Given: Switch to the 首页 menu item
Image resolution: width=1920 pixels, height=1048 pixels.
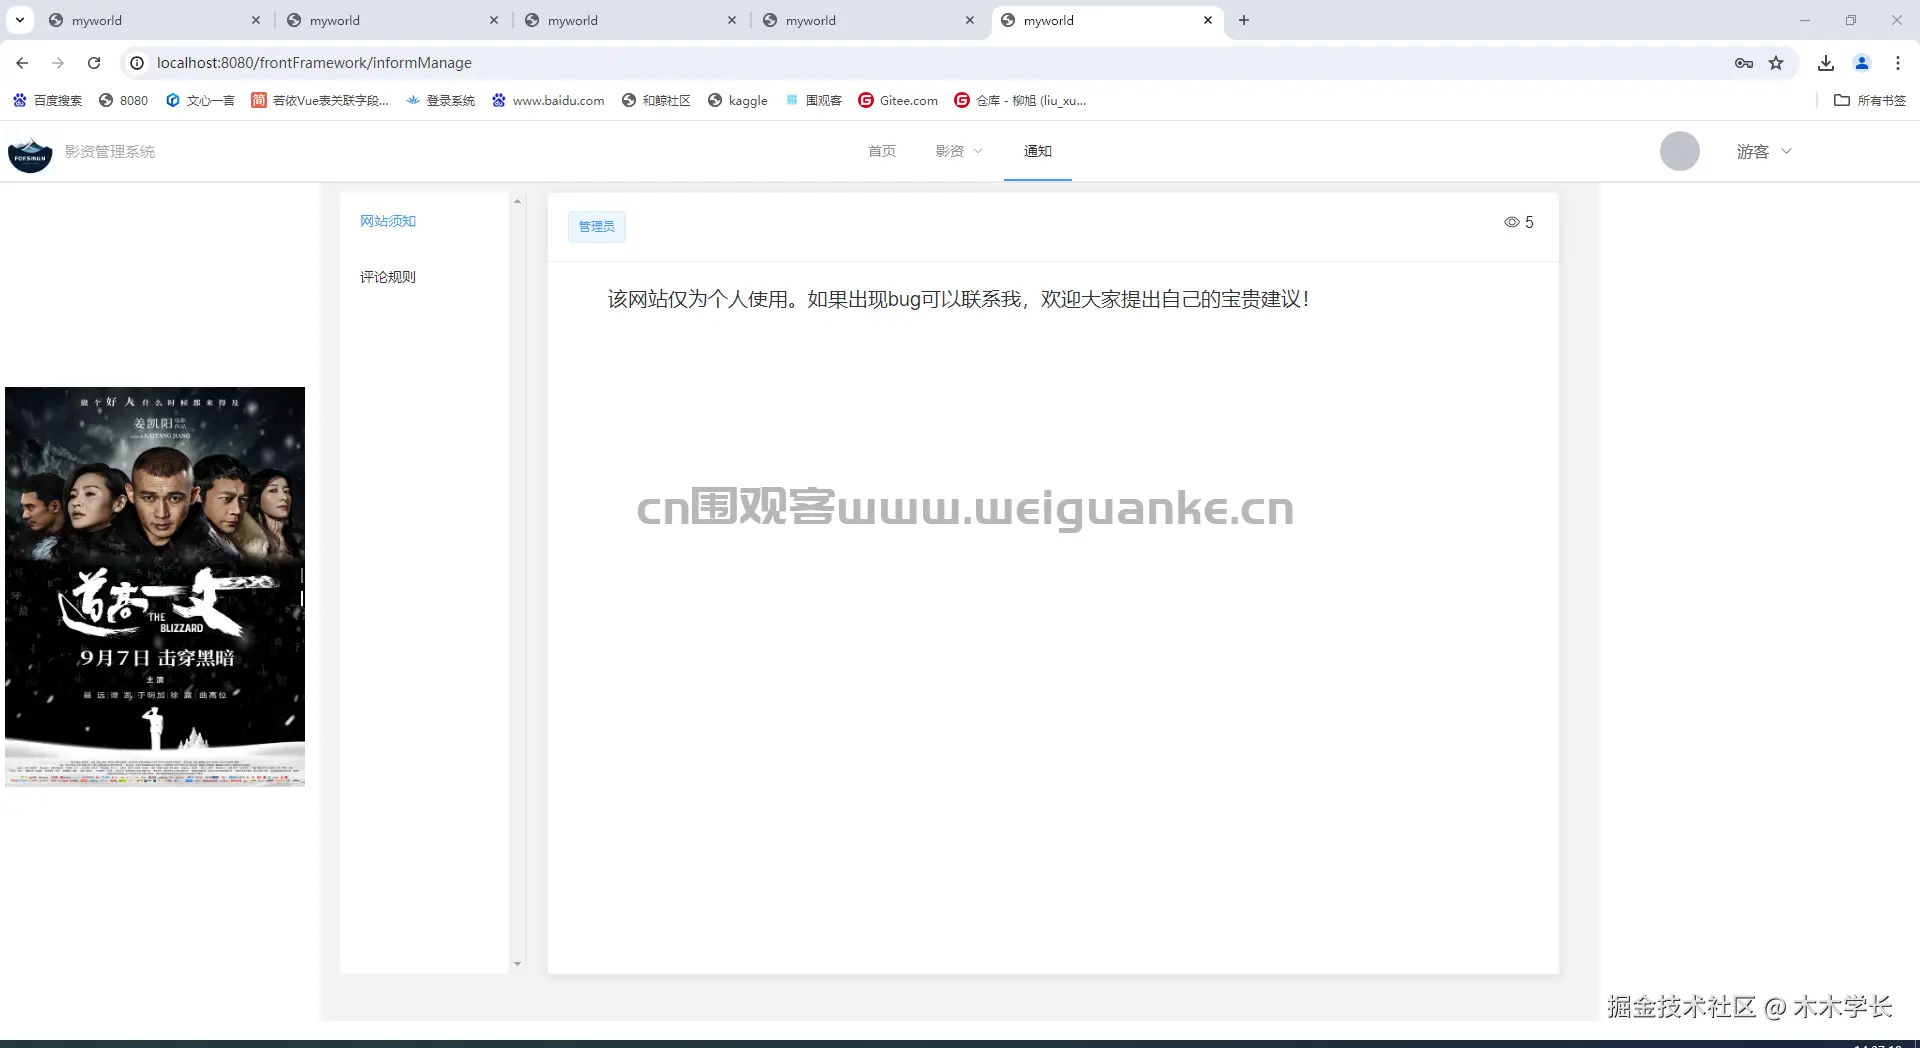Looking at the screenshot, I should click(881, 151).
